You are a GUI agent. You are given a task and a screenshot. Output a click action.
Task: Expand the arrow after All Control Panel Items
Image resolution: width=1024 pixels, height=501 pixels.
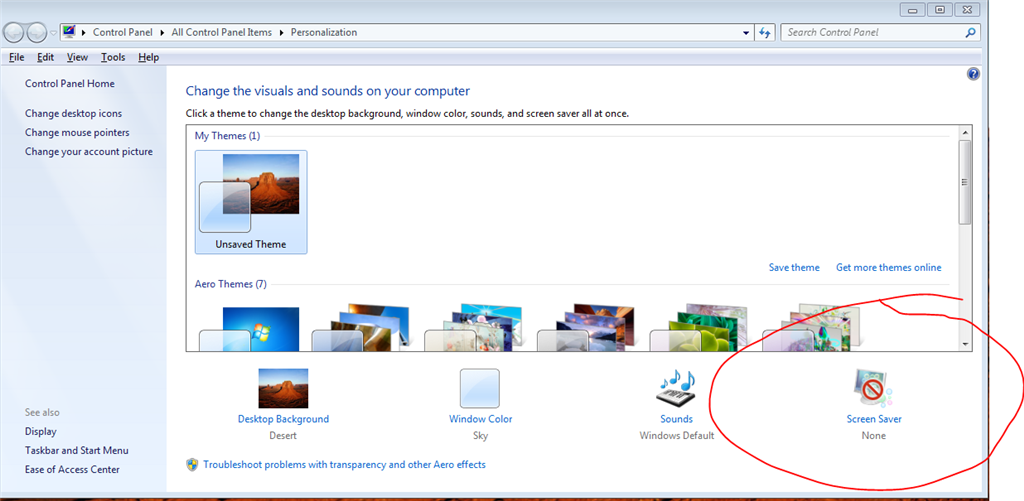coord(281,32)
